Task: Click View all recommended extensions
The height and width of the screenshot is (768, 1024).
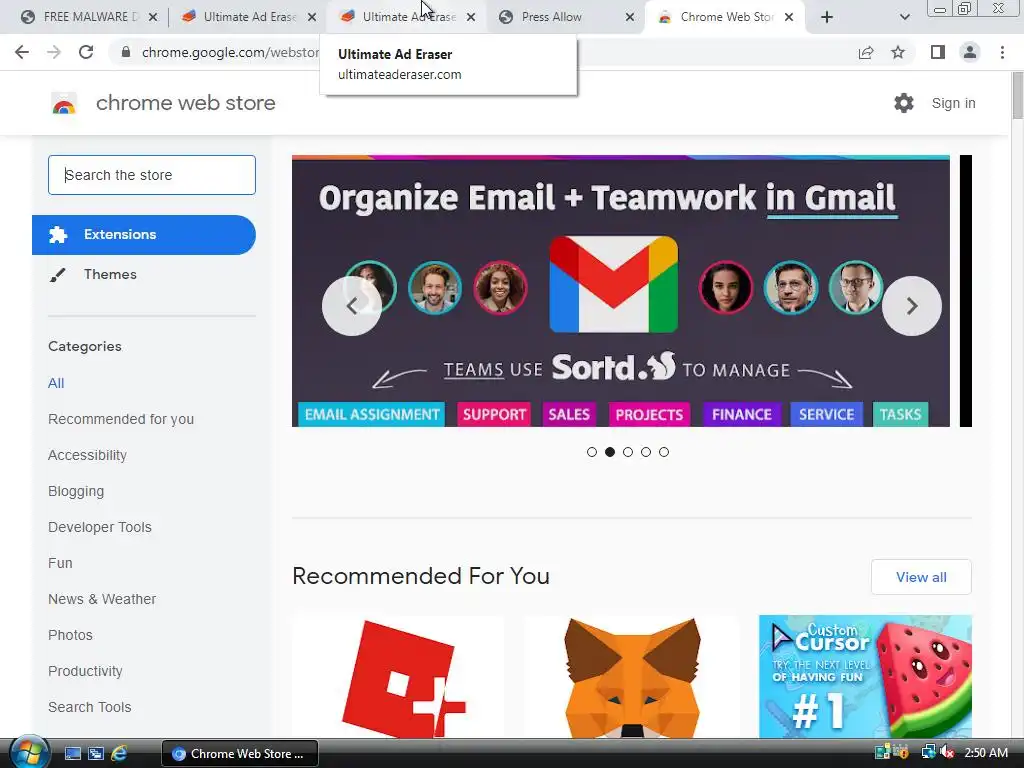Action: [x=921, y=577]
